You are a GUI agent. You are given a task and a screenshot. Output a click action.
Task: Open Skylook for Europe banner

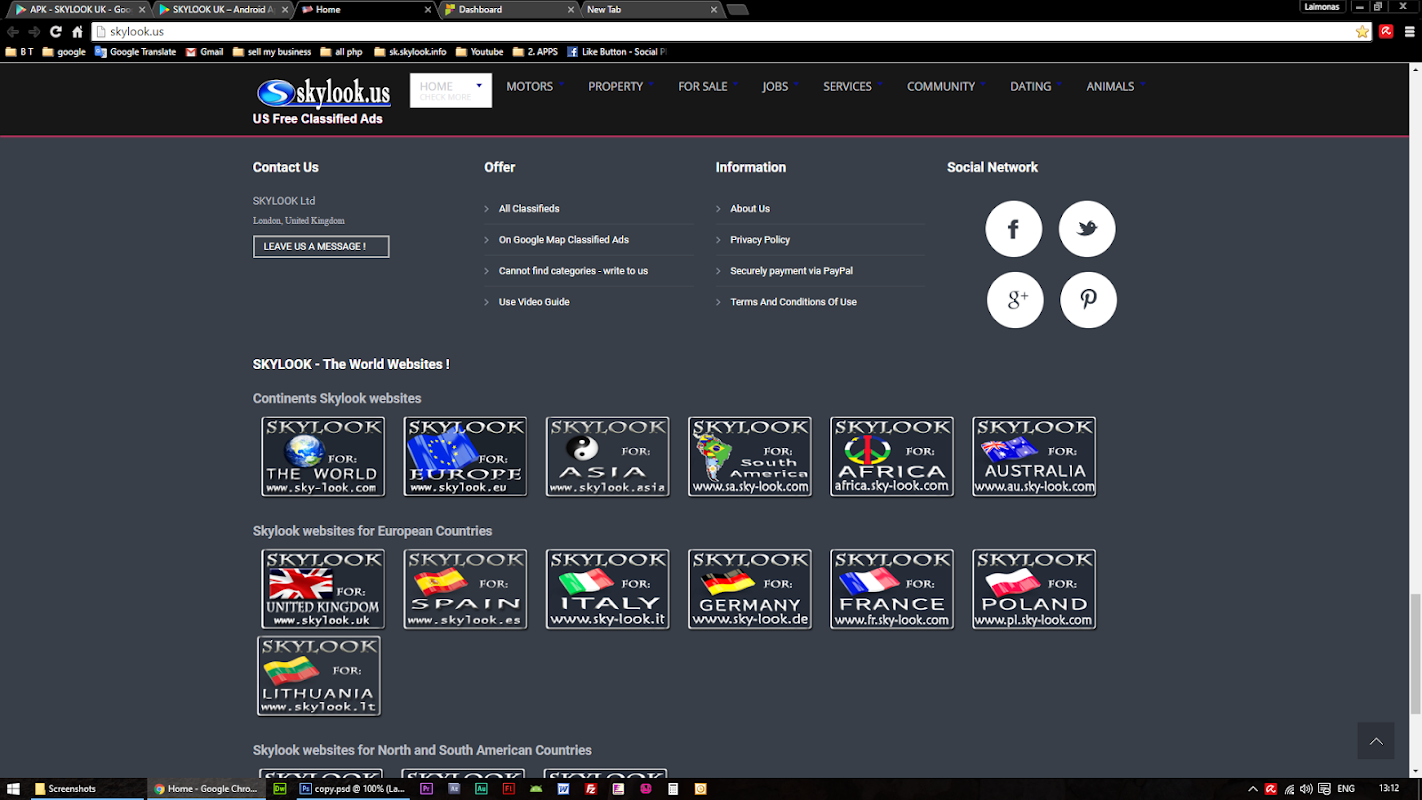(x=465, y=457)
